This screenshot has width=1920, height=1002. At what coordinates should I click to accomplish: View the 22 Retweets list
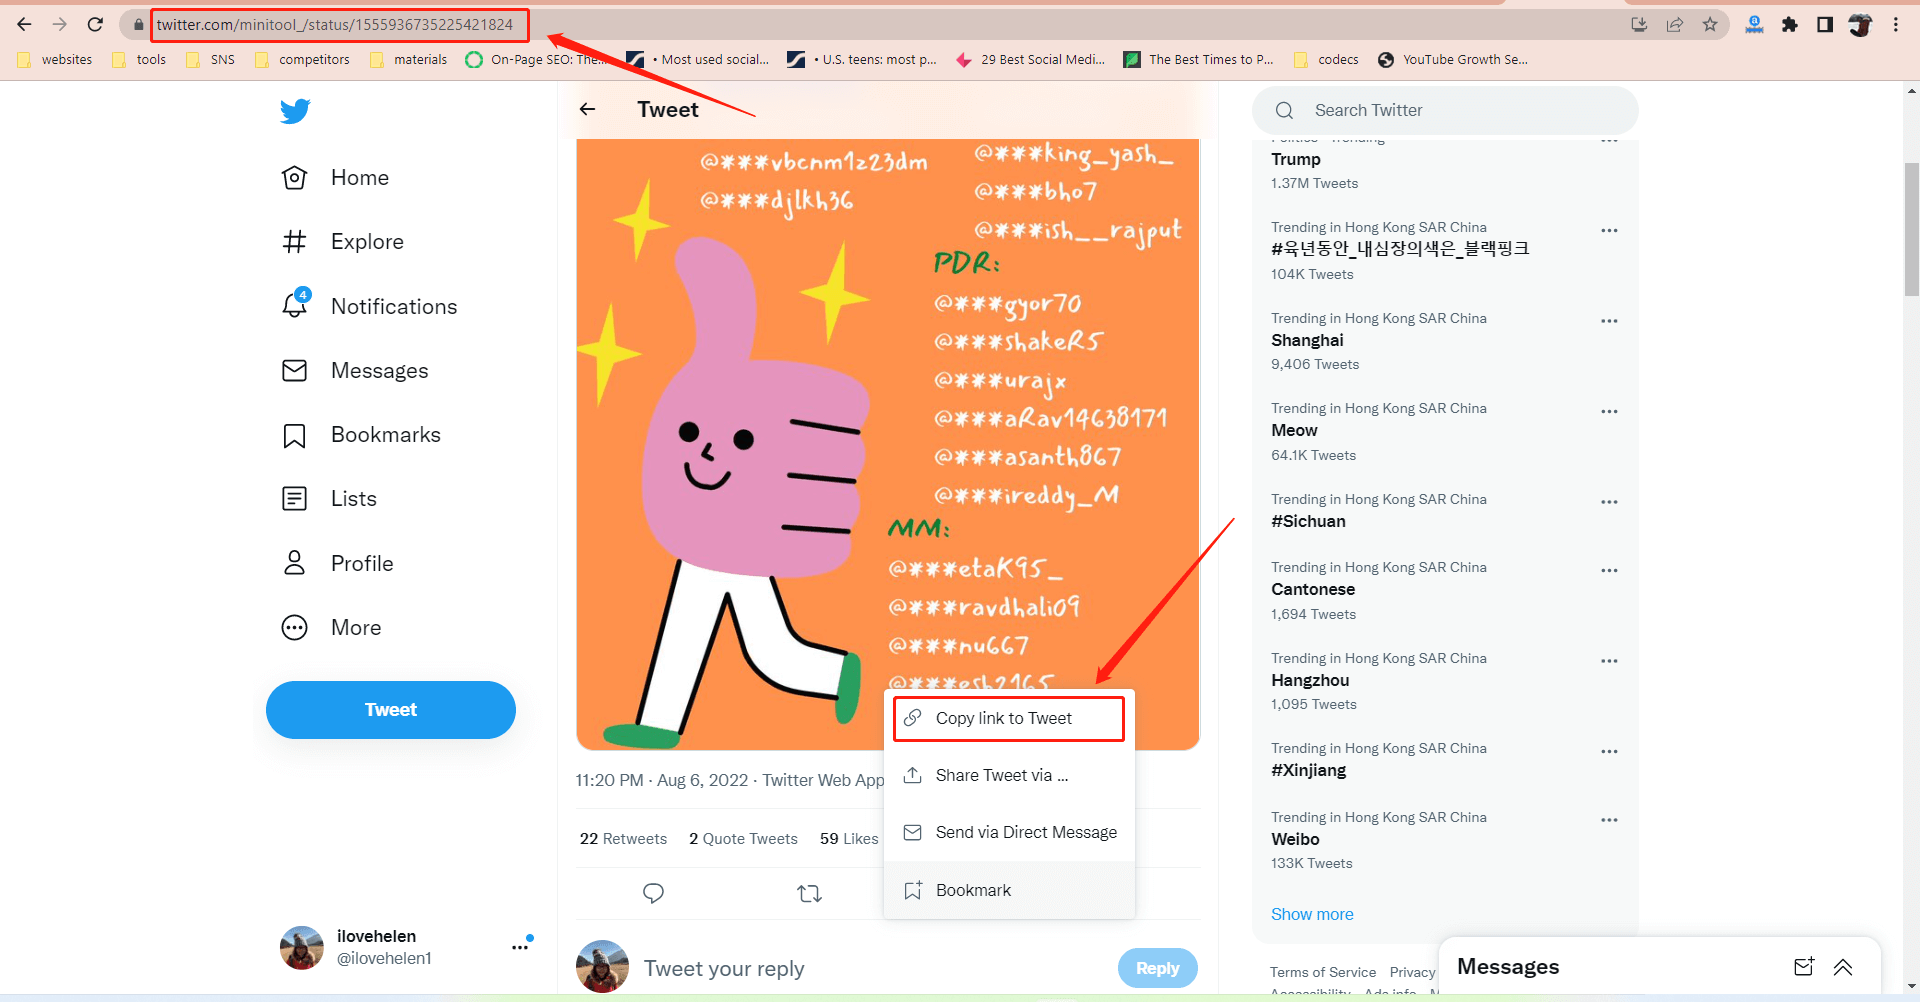pos(623,839)
